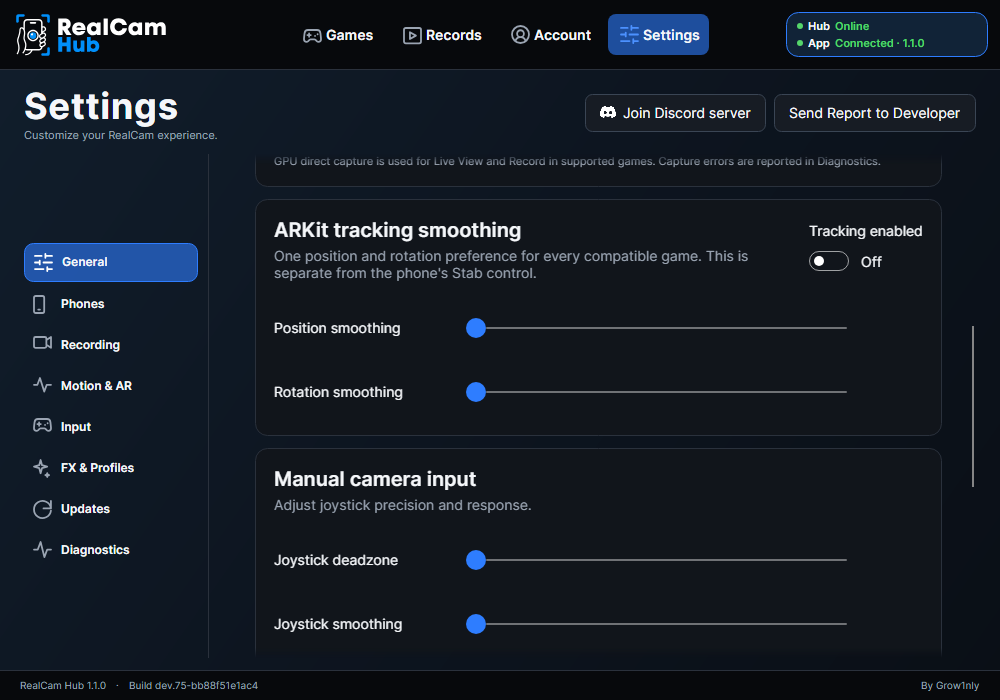Click the Settings sliders icon in the top nav
The width and height of the screenshot is (1000, 700).
pyautogui.click(x=629, y=34)
